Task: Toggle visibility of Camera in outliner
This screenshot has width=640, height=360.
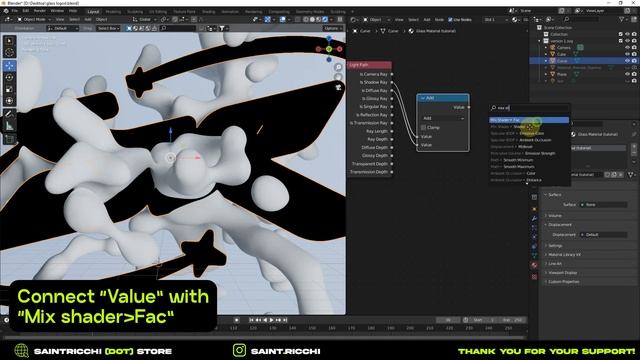Action: click(x=628, y=47)
